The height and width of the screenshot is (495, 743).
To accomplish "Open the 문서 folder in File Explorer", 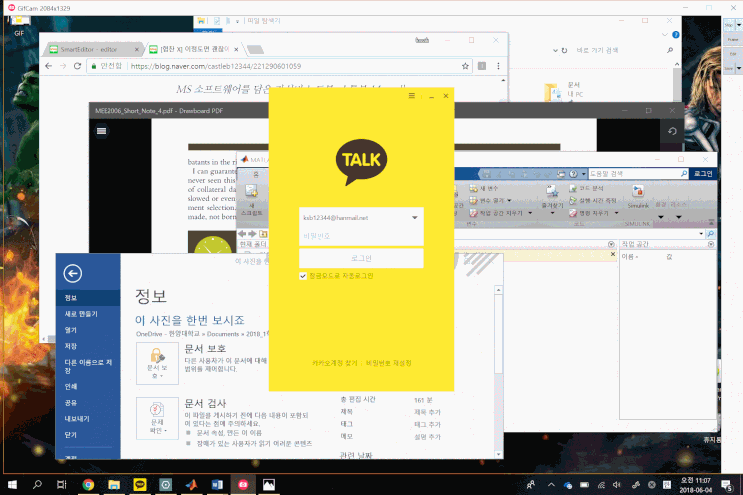I will tap(563, 90).
